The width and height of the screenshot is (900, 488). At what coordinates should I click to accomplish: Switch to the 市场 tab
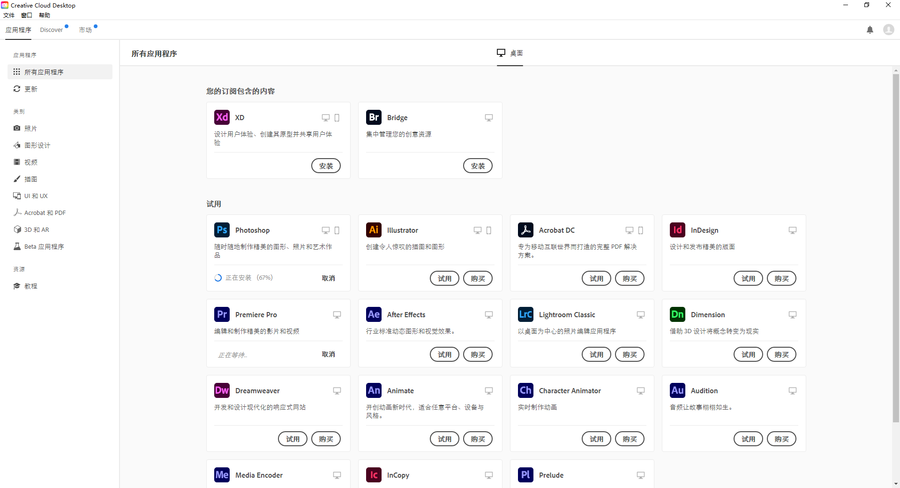pyautogui.click(x=85, y=30)
